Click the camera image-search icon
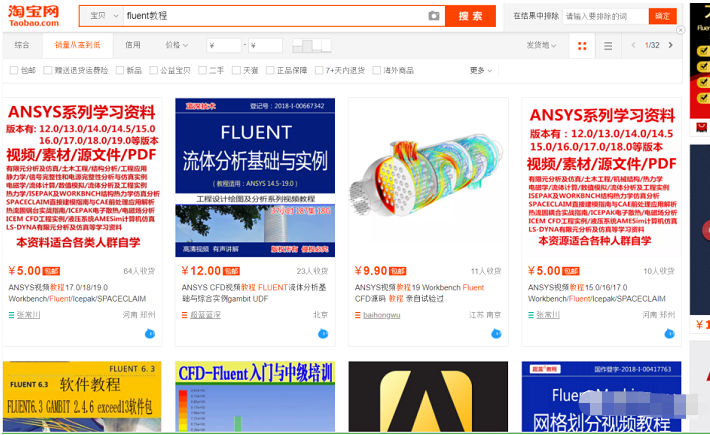710x435 pixels. click(434, 16)
